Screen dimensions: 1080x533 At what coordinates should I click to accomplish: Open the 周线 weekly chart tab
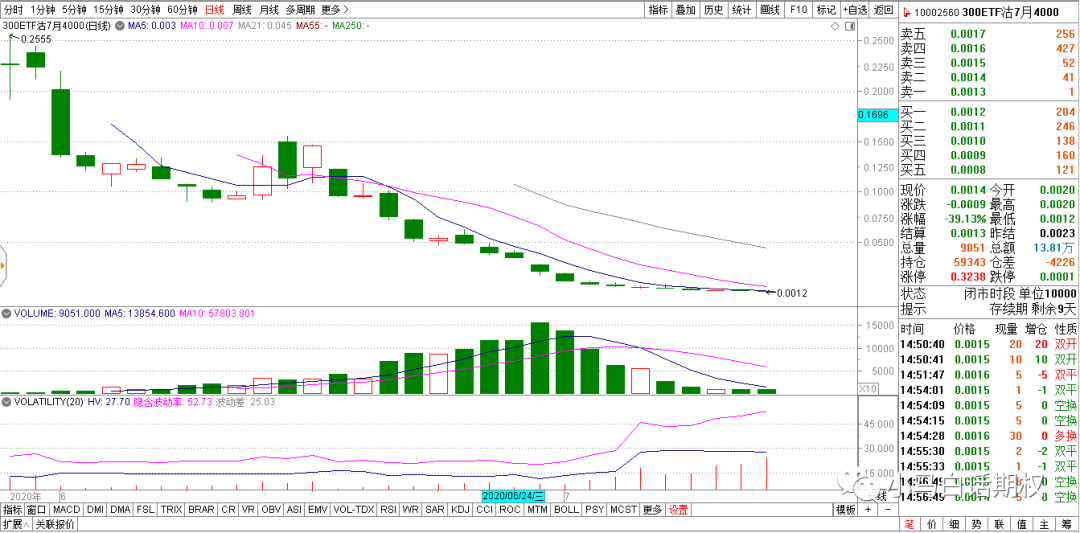[x=242, y=9]
